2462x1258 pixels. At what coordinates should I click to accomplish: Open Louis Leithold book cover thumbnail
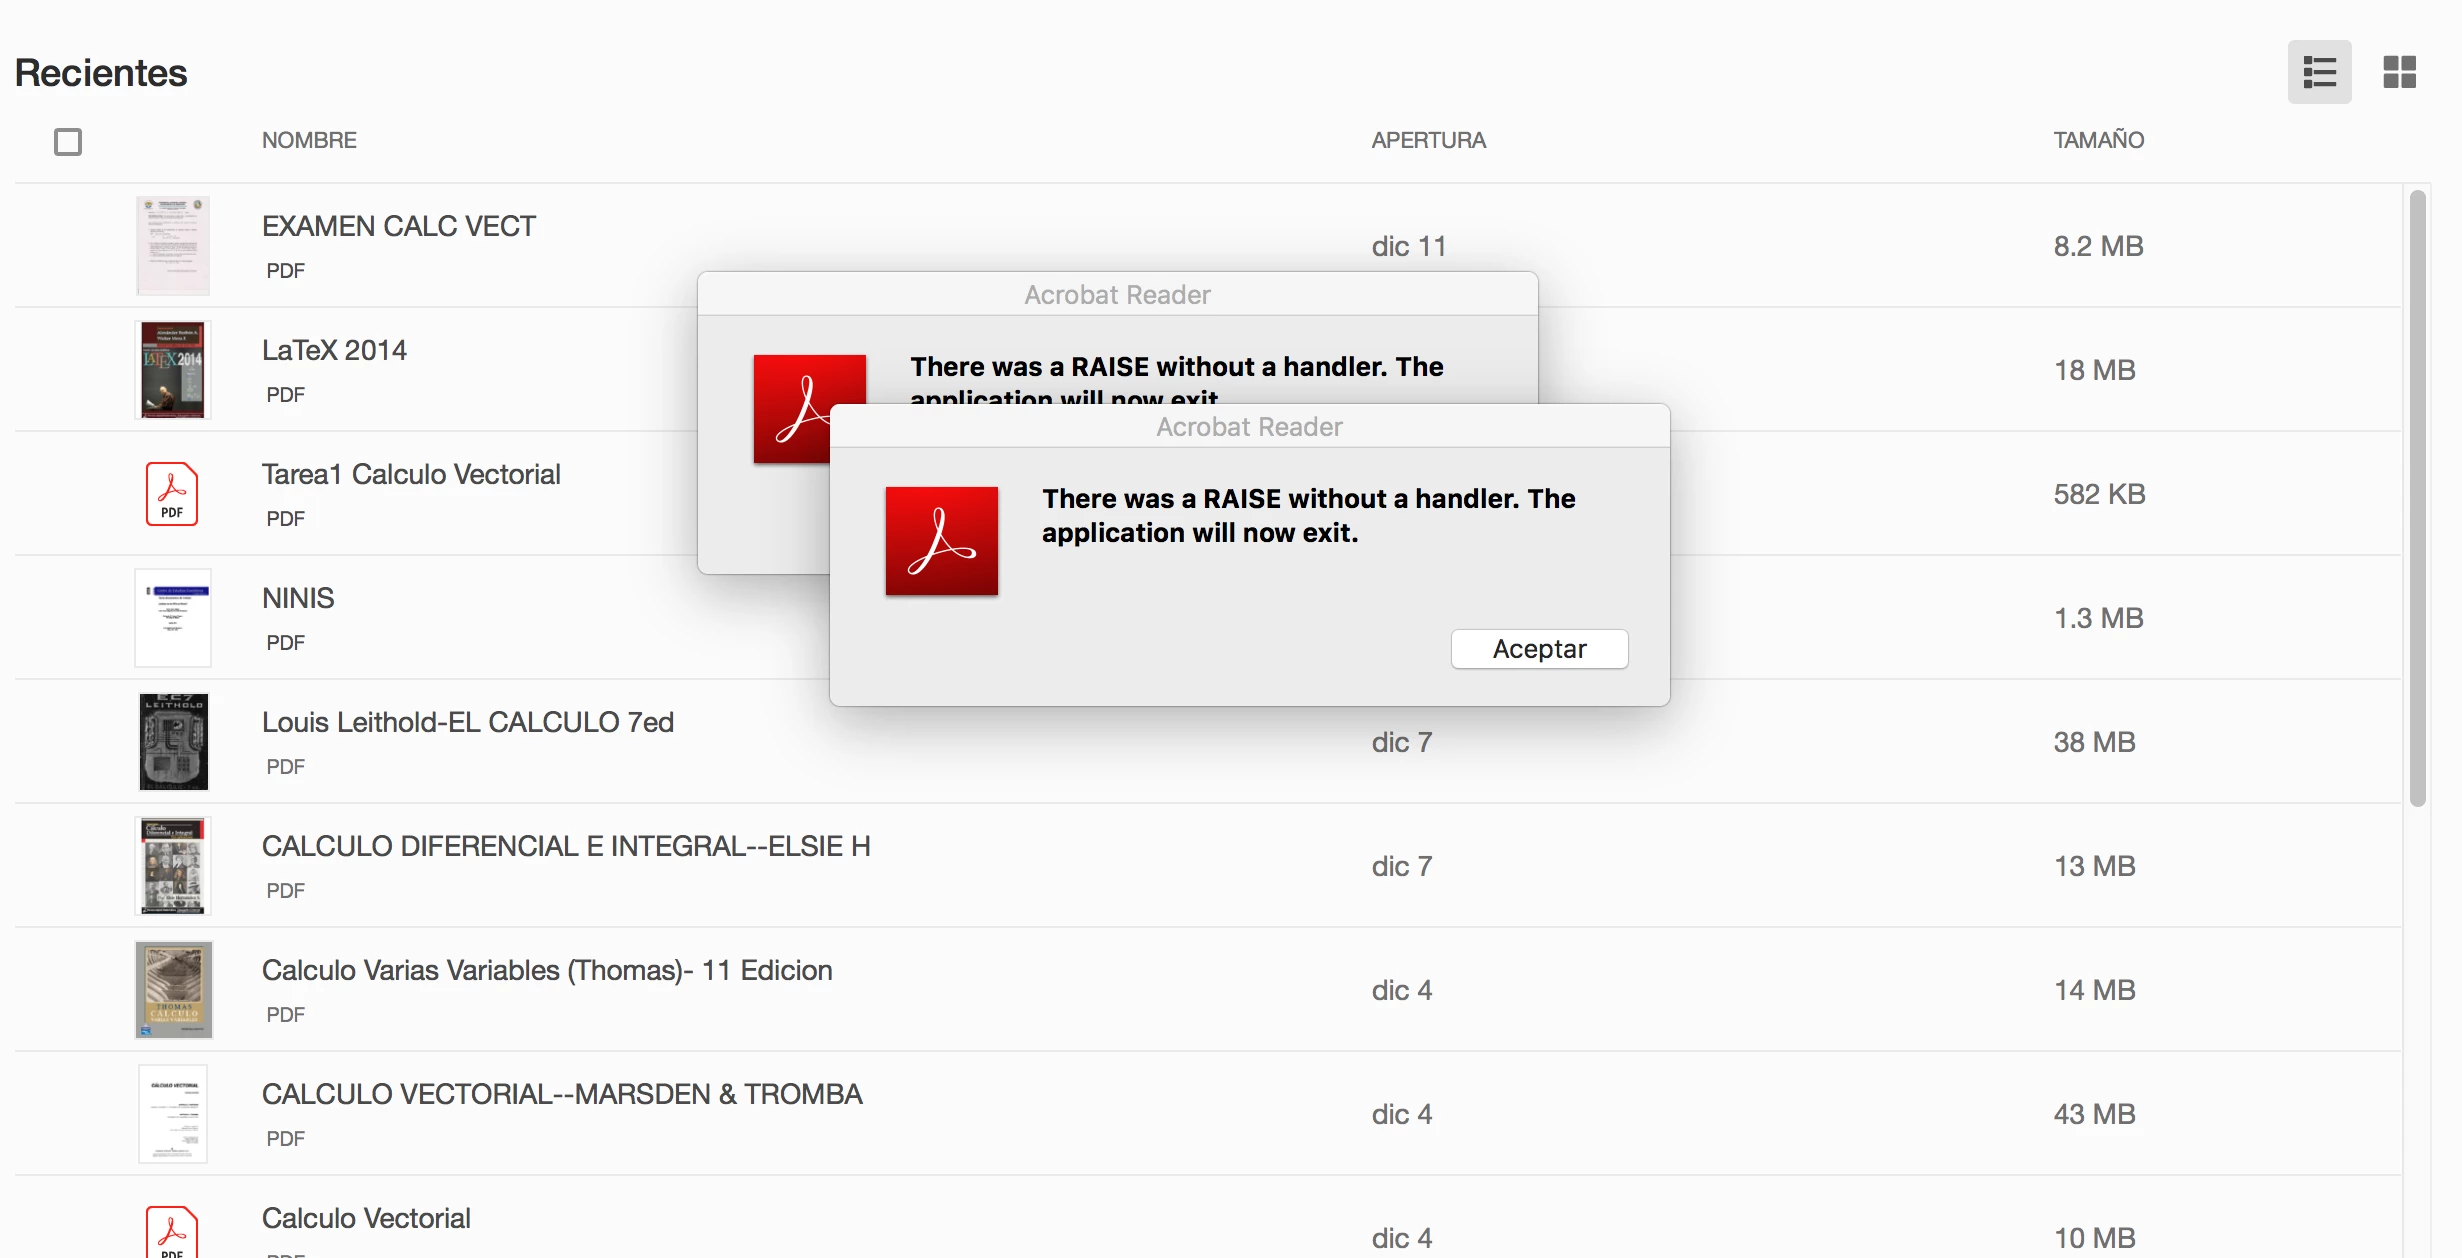(173, 742)
